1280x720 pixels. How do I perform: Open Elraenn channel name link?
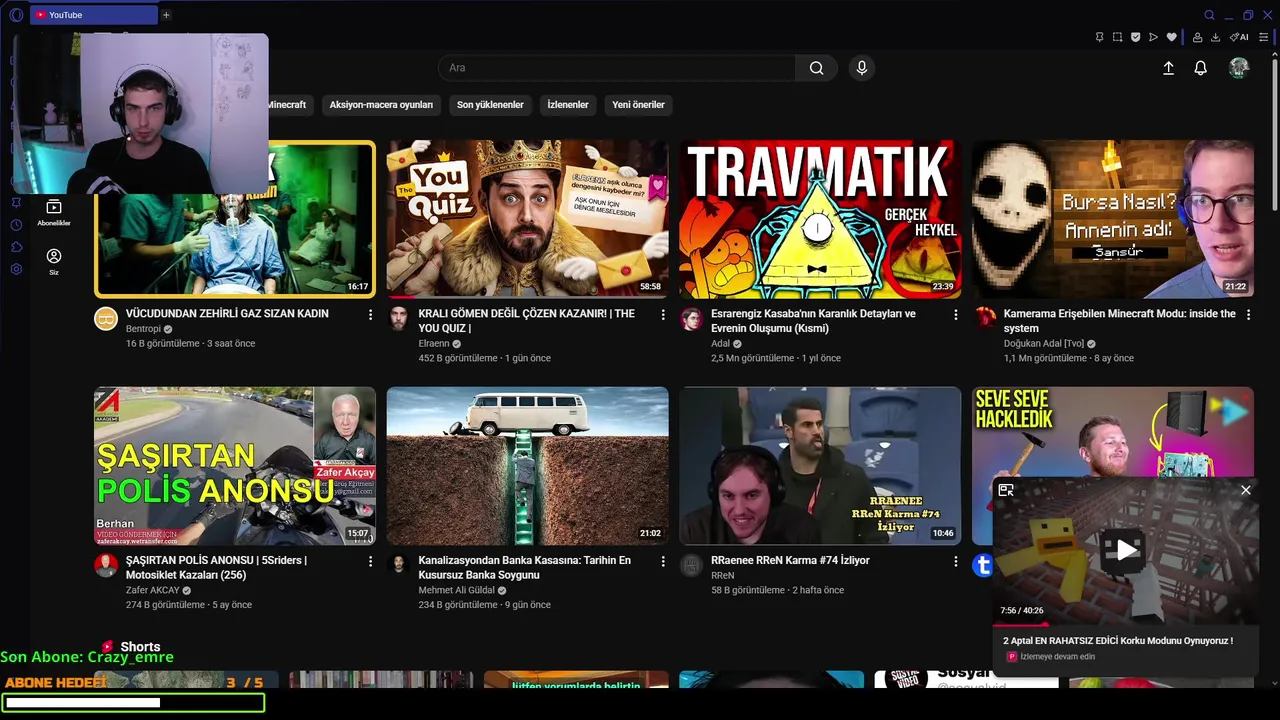click(434, 344)
